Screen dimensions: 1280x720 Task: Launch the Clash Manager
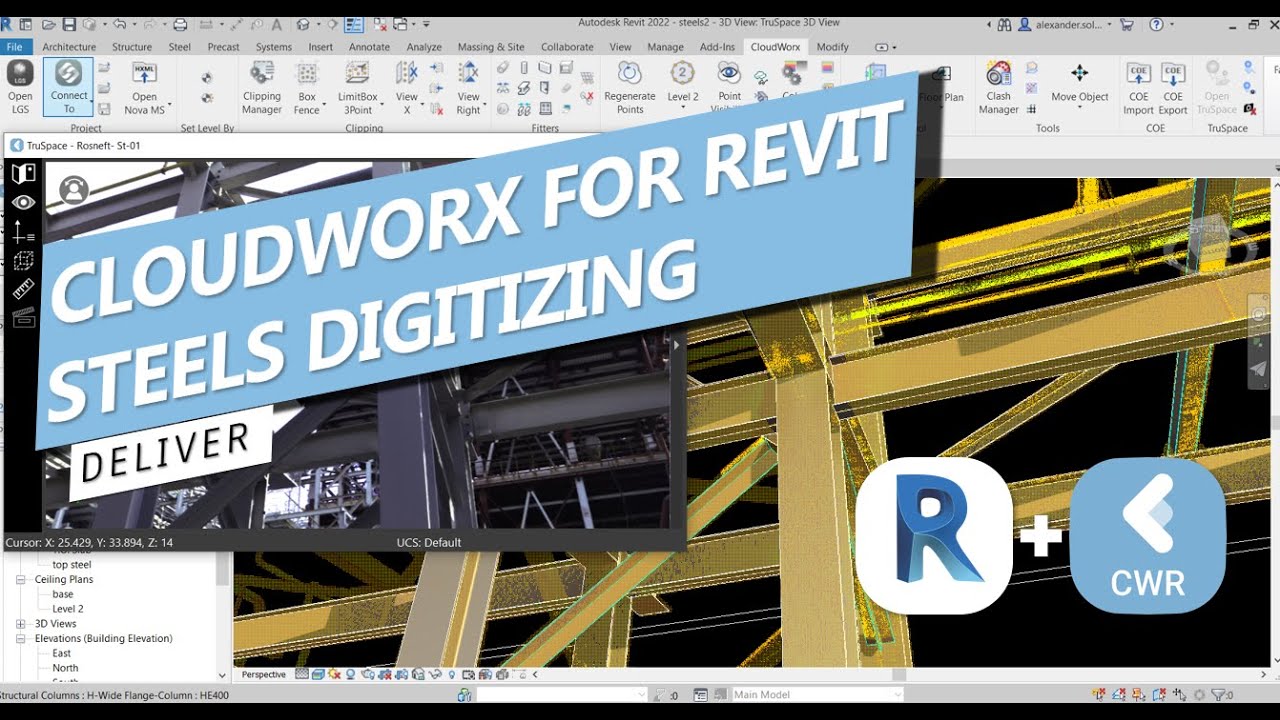click(x=998, y=87)
